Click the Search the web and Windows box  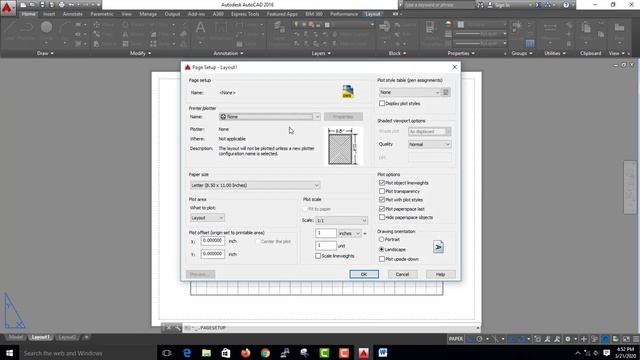click(88, 353)
